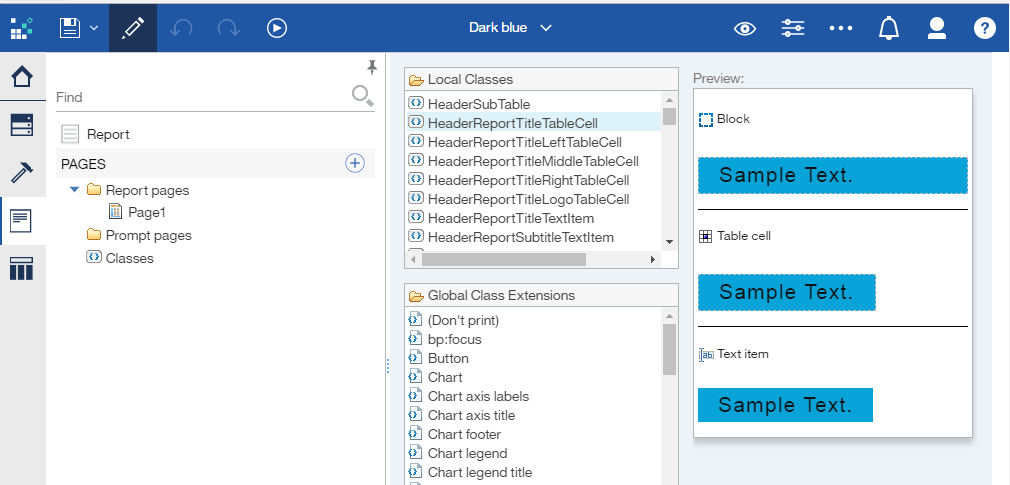
Task: Add a page with the plus button
Action: (355, 163)
